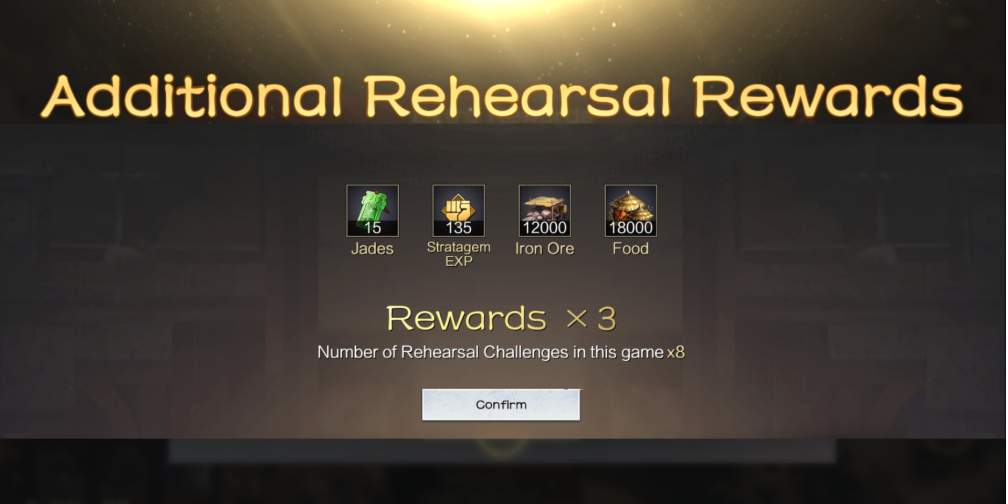Tap the 15 quantity on Jades

(372, 228)
